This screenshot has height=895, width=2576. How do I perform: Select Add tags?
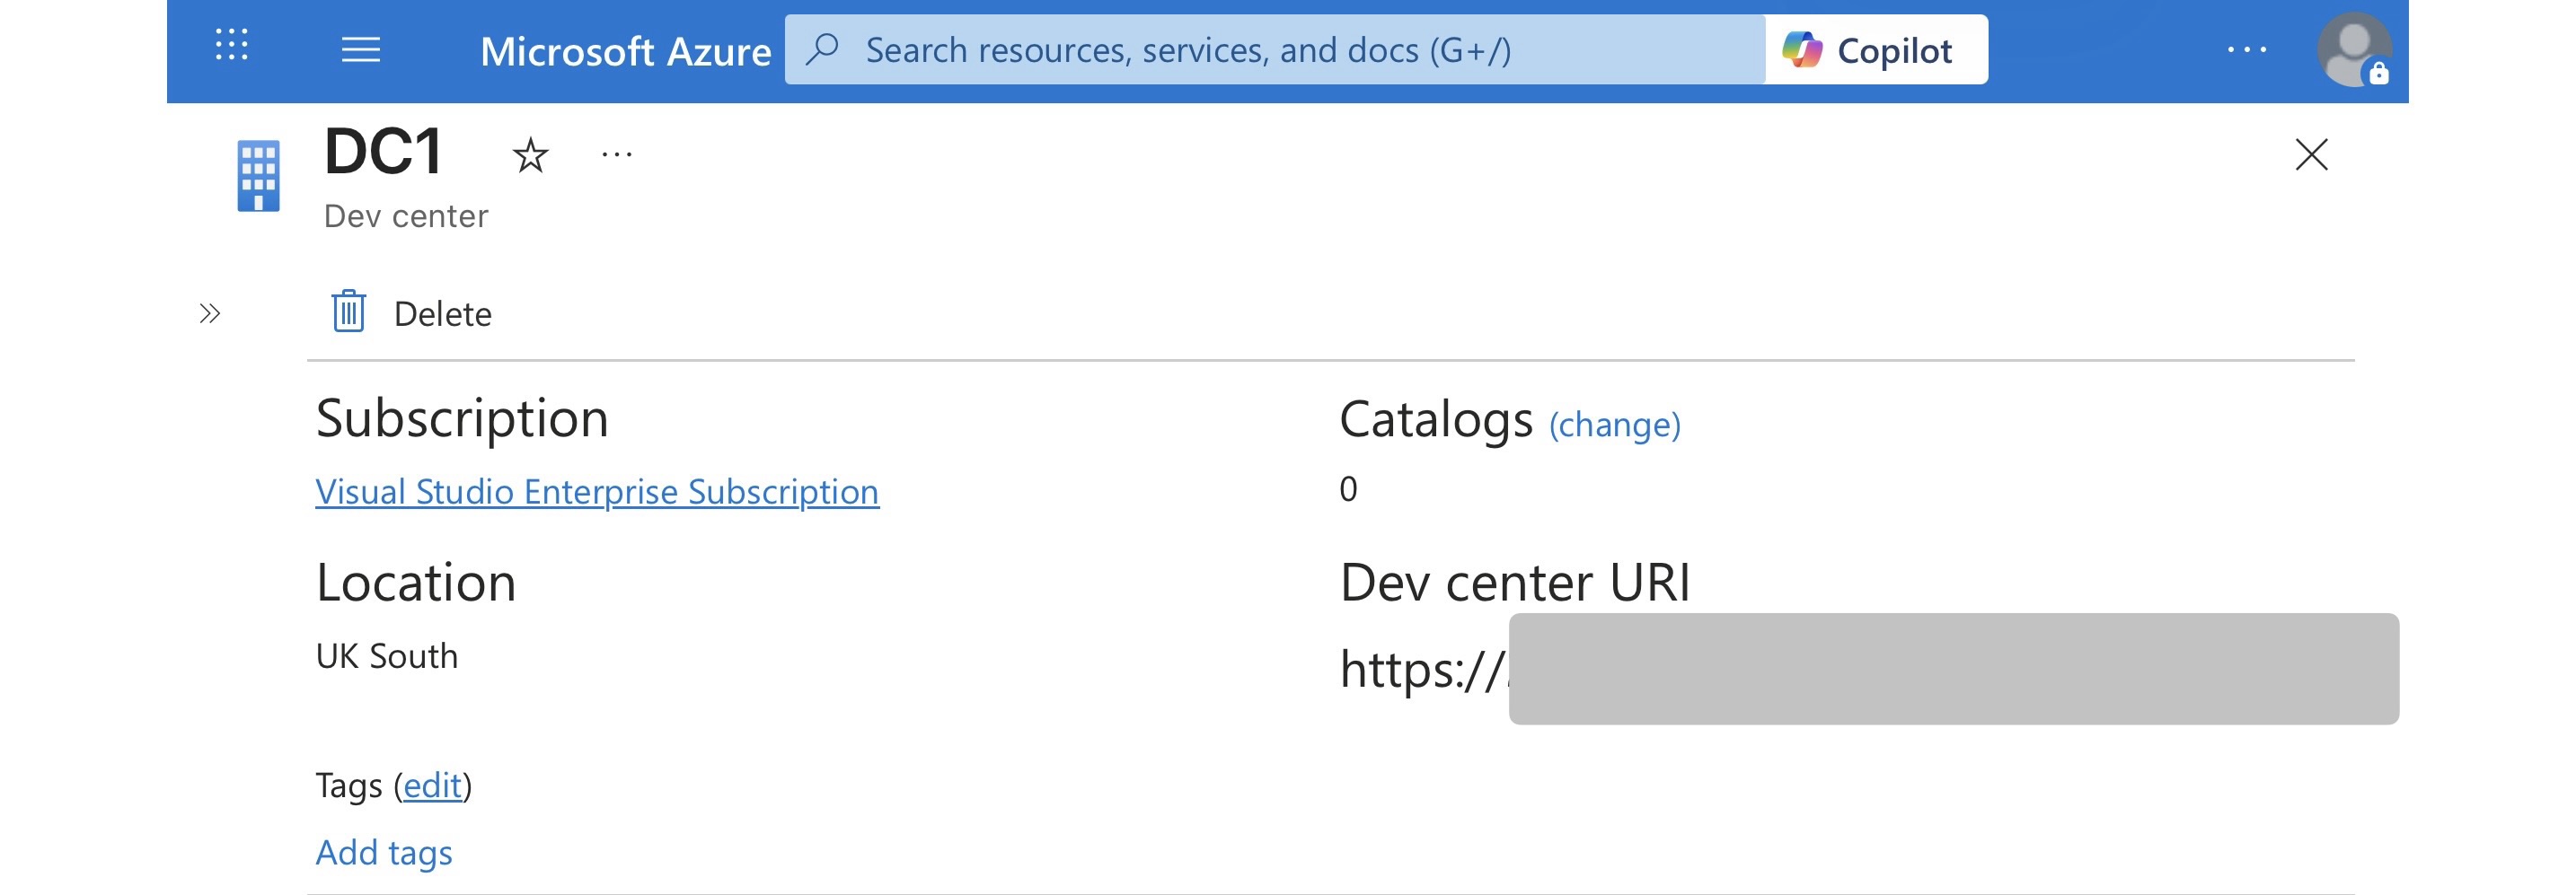384,852
